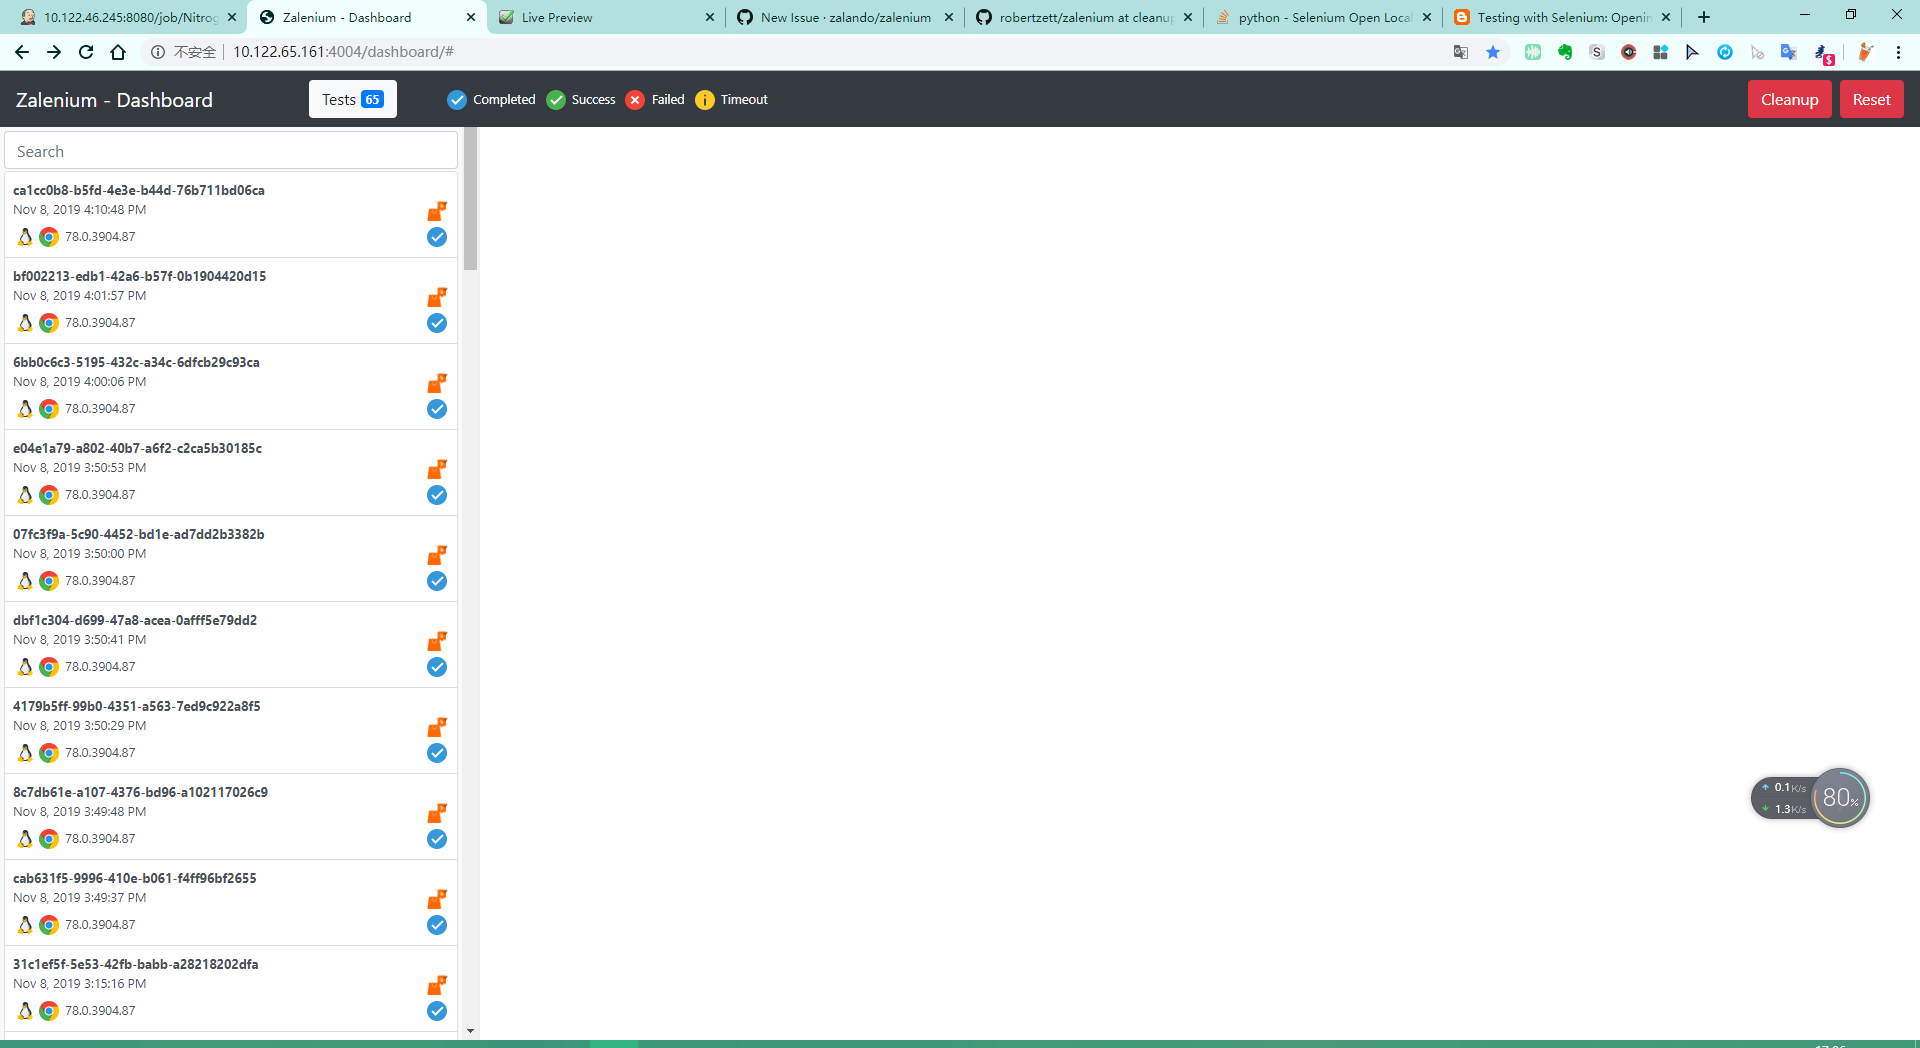The height and width of the screenshot is (1048, 1920).
Task: Click the blue check badge on test 8c7db61e
Action: point(437,839)
